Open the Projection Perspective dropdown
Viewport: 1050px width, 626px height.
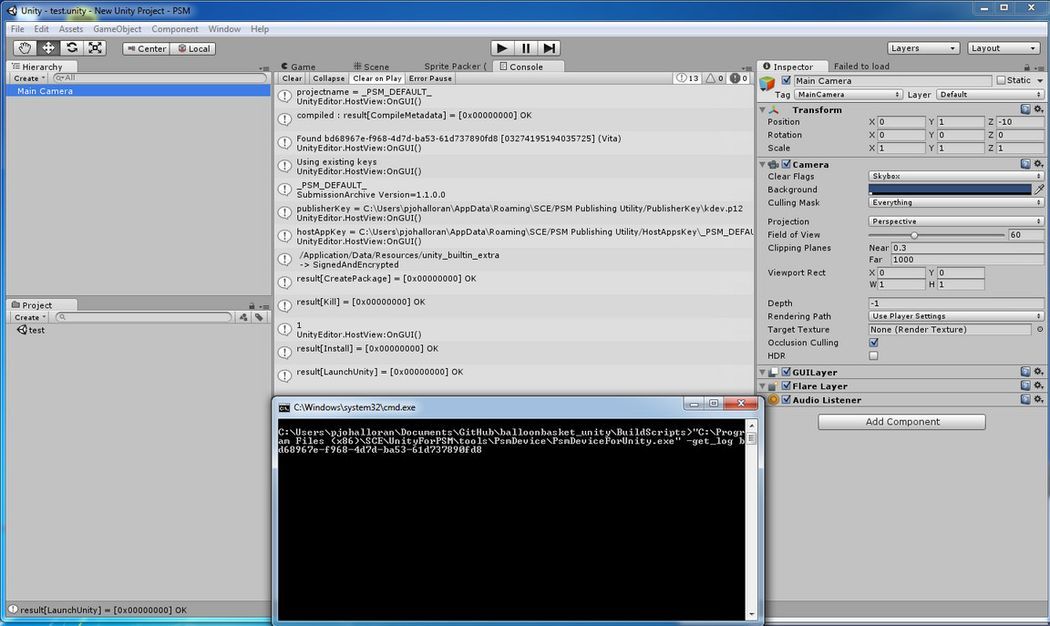coord(955,221)
